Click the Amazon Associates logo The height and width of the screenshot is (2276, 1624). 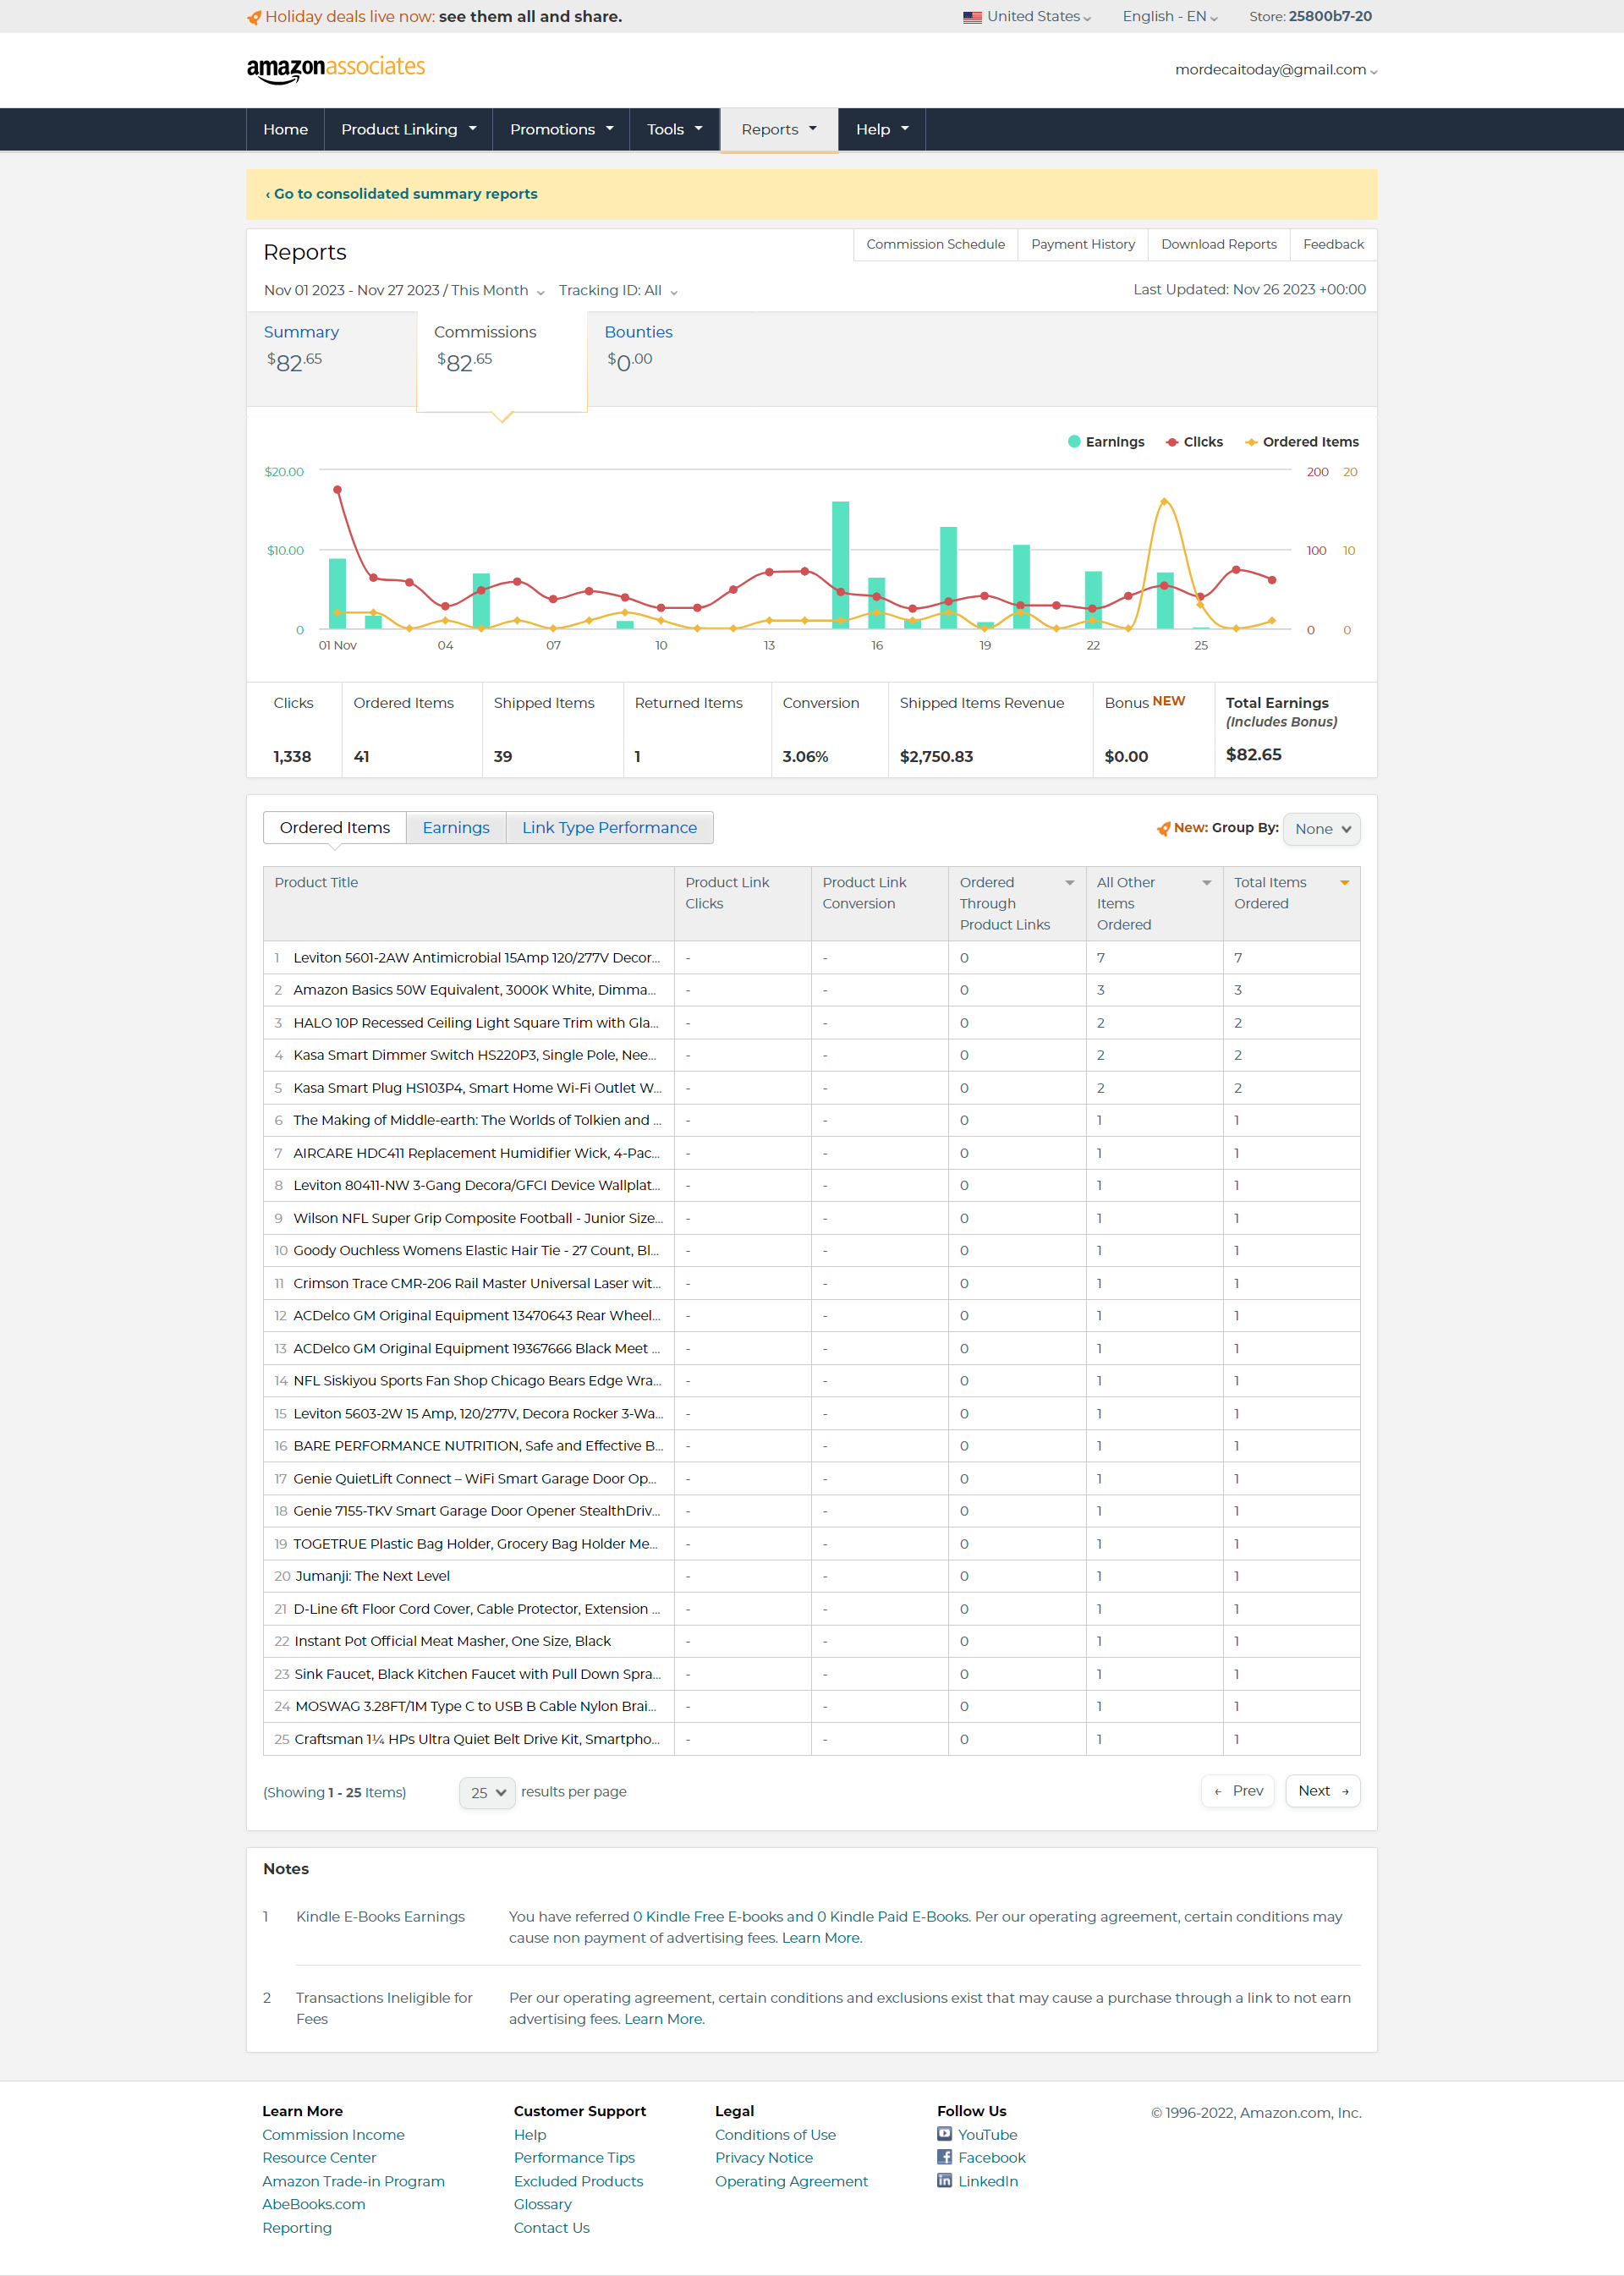click(336, 68)
